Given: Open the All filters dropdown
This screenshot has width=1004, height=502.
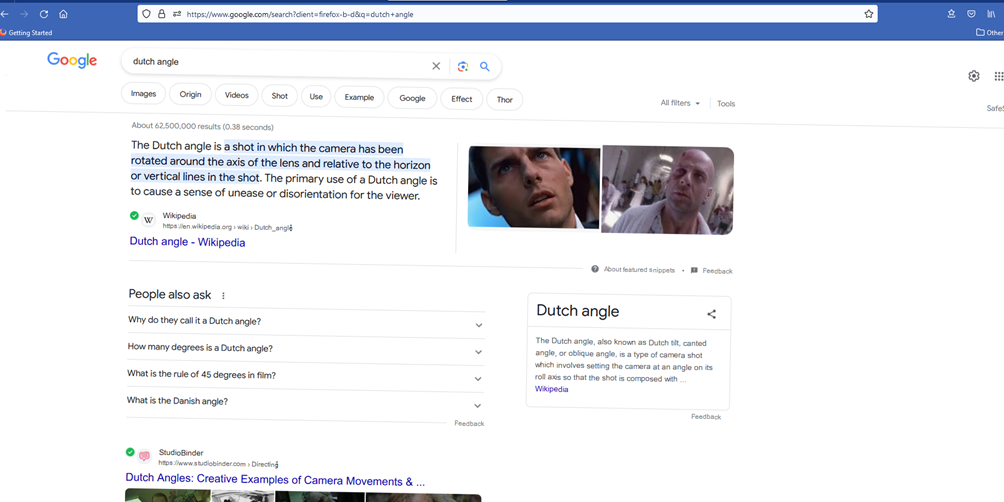Looking at the screenshot, I should point(680,103).
